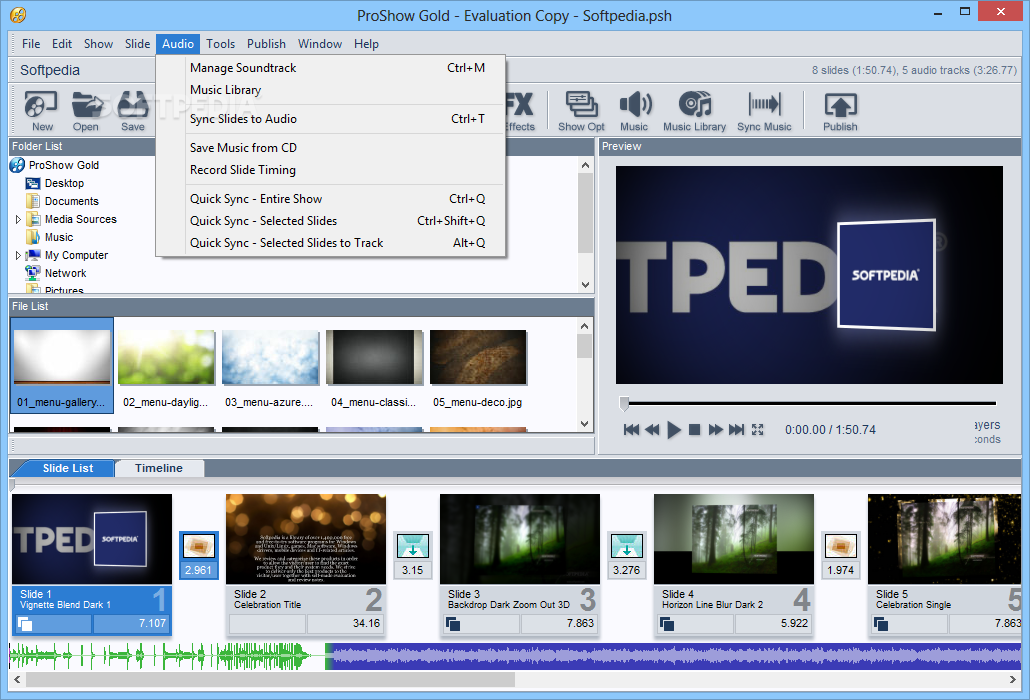Open the Music Library toolbar icon

click(x=694, y=110)
